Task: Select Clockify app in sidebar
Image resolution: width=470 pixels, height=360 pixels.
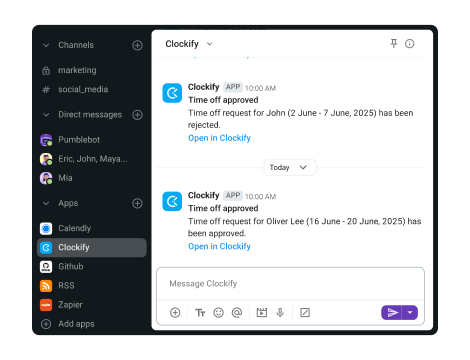Action: pos(92,247)
